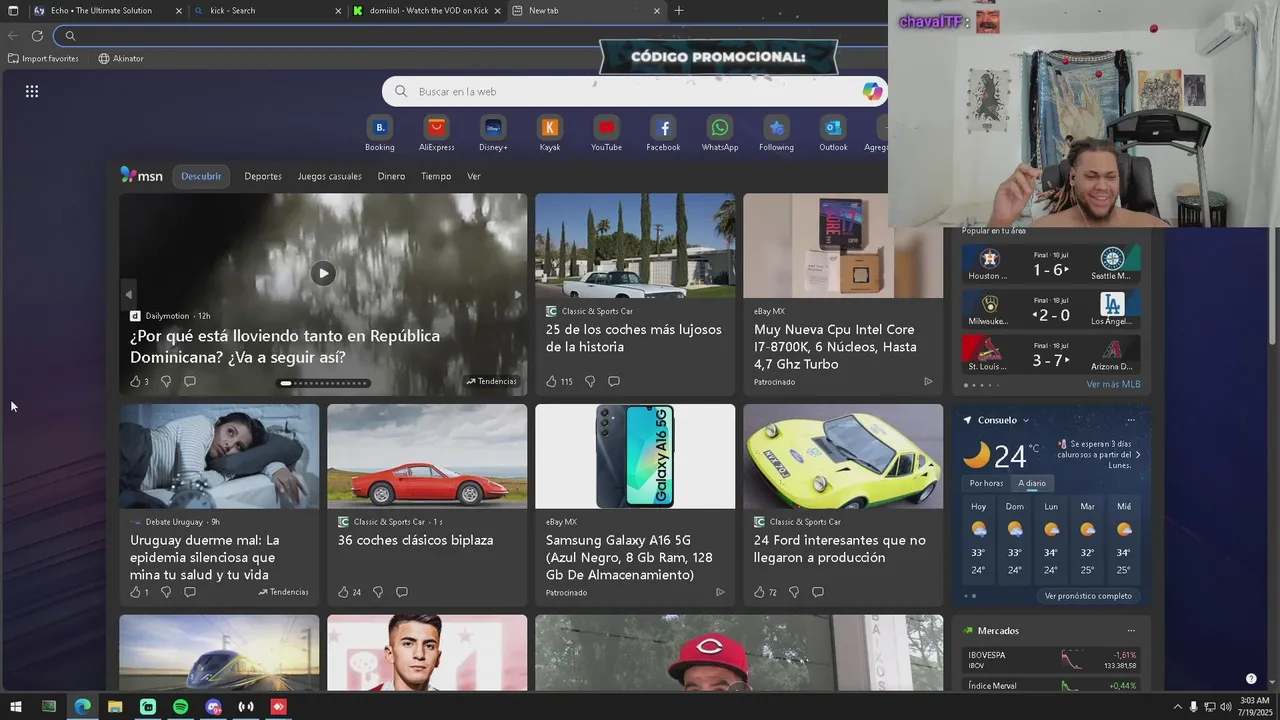Open Uruguay duerme mal article headline
The width and height of the screenshot is (1280, 720).
tap(205, 557)
